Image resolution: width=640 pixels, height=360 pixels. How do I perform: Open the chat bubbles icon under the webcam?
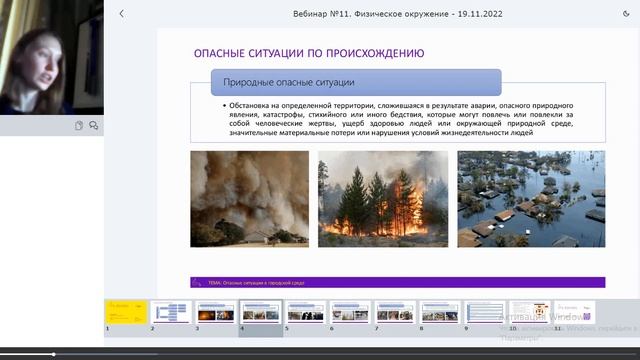93,125
